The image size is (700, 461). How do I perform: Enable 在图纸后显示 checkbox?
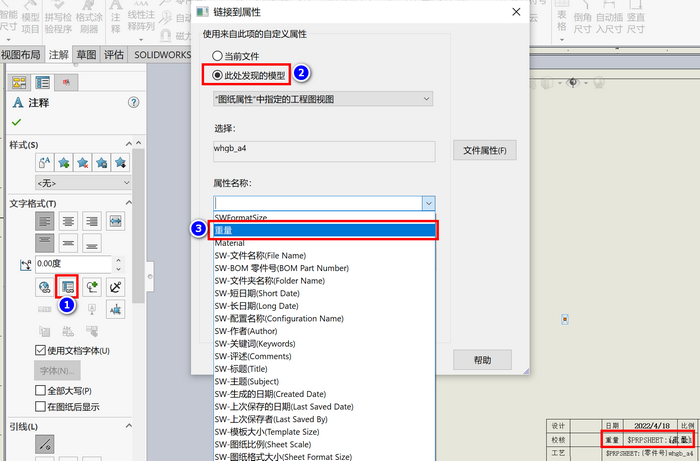point(40,407)
